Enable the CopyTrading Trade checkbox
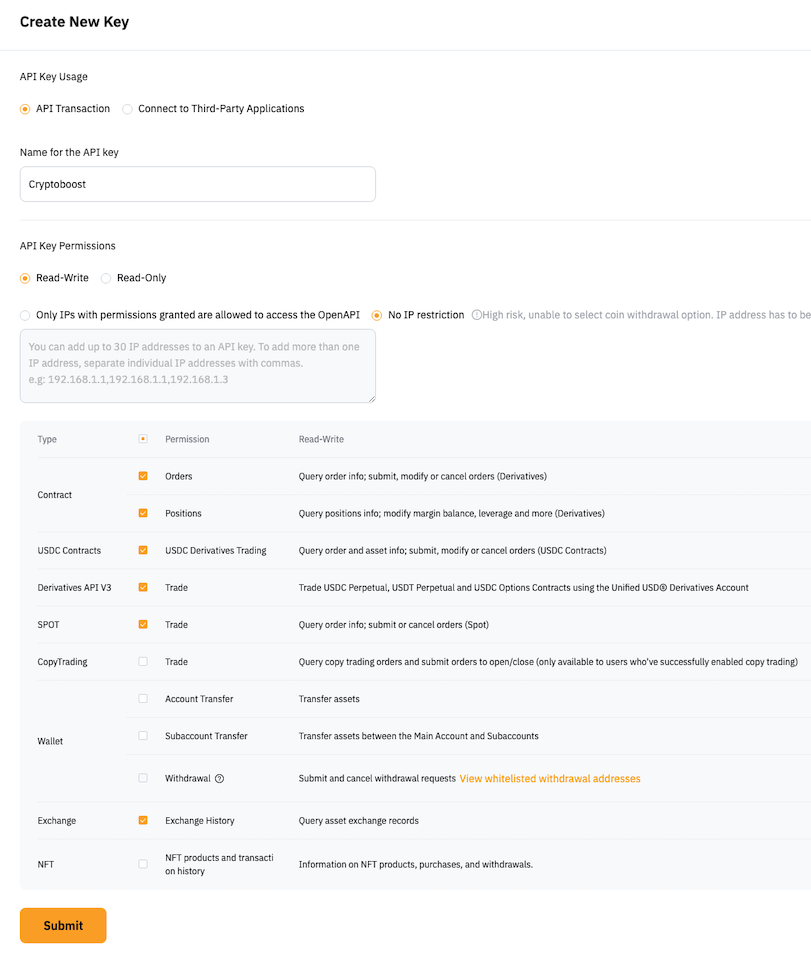 pos(143,661)
